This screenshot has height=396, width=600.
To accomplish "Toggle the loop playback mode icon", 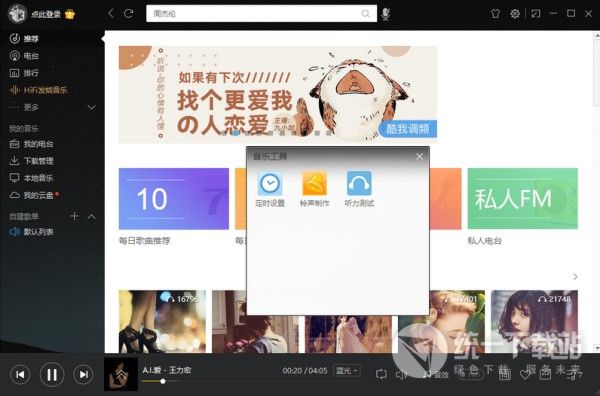I will pyautogui.click(x=381, y=374).
